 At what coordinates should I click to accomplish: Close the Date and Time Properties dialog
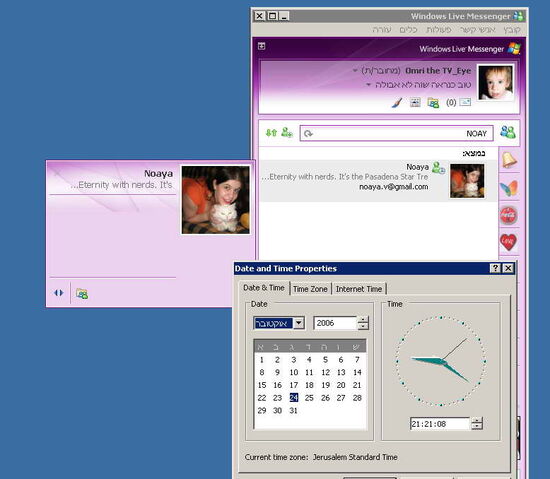(x=508, y=268)
